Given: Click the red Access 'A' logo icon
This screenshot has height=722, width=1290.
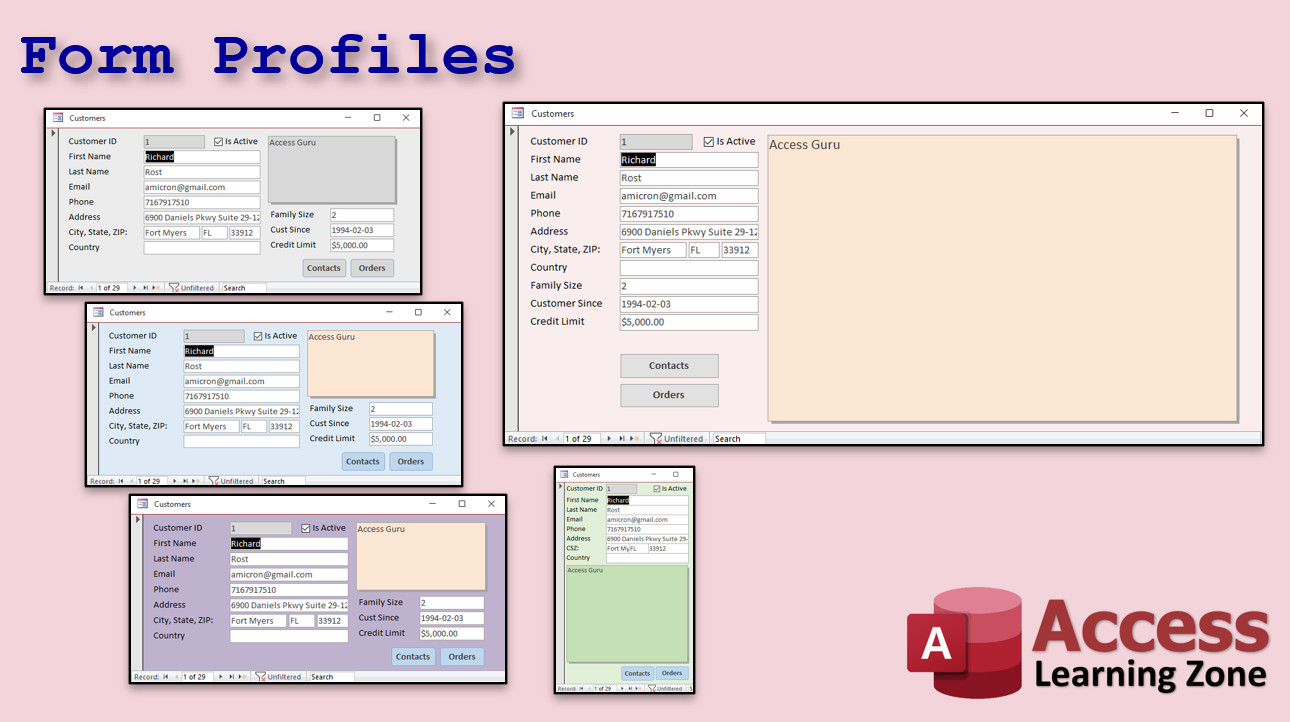Looking at the screenshot, I should (936, 641).
